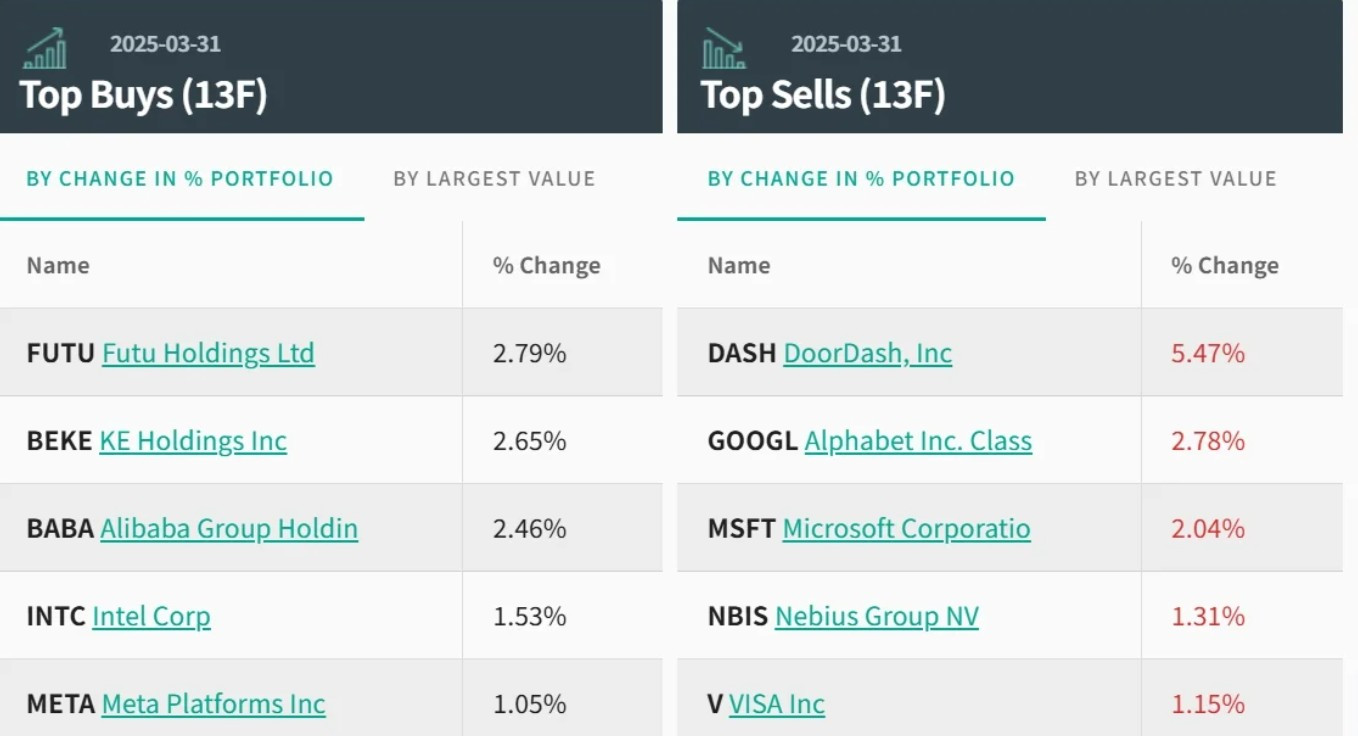Image resolution: width=1358 pixels, height=736 pixels.
Task: Open the DoorDash, Inc link
Action: pyautogui.click(x=868, y=353)
